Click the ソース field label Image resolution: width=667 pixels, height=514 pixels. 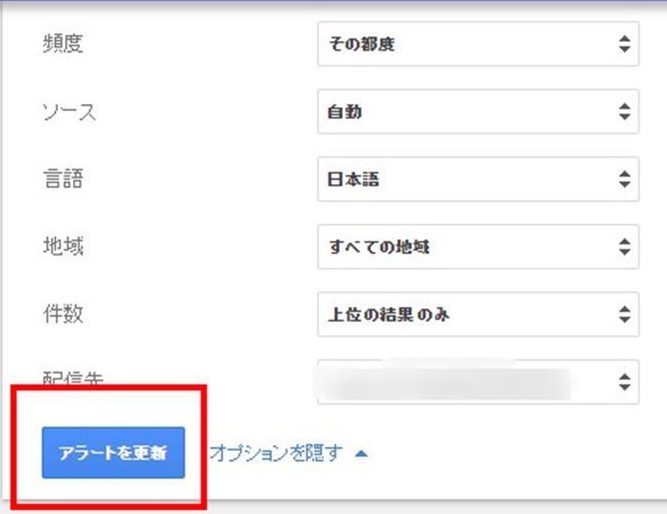tap(70, 112)
